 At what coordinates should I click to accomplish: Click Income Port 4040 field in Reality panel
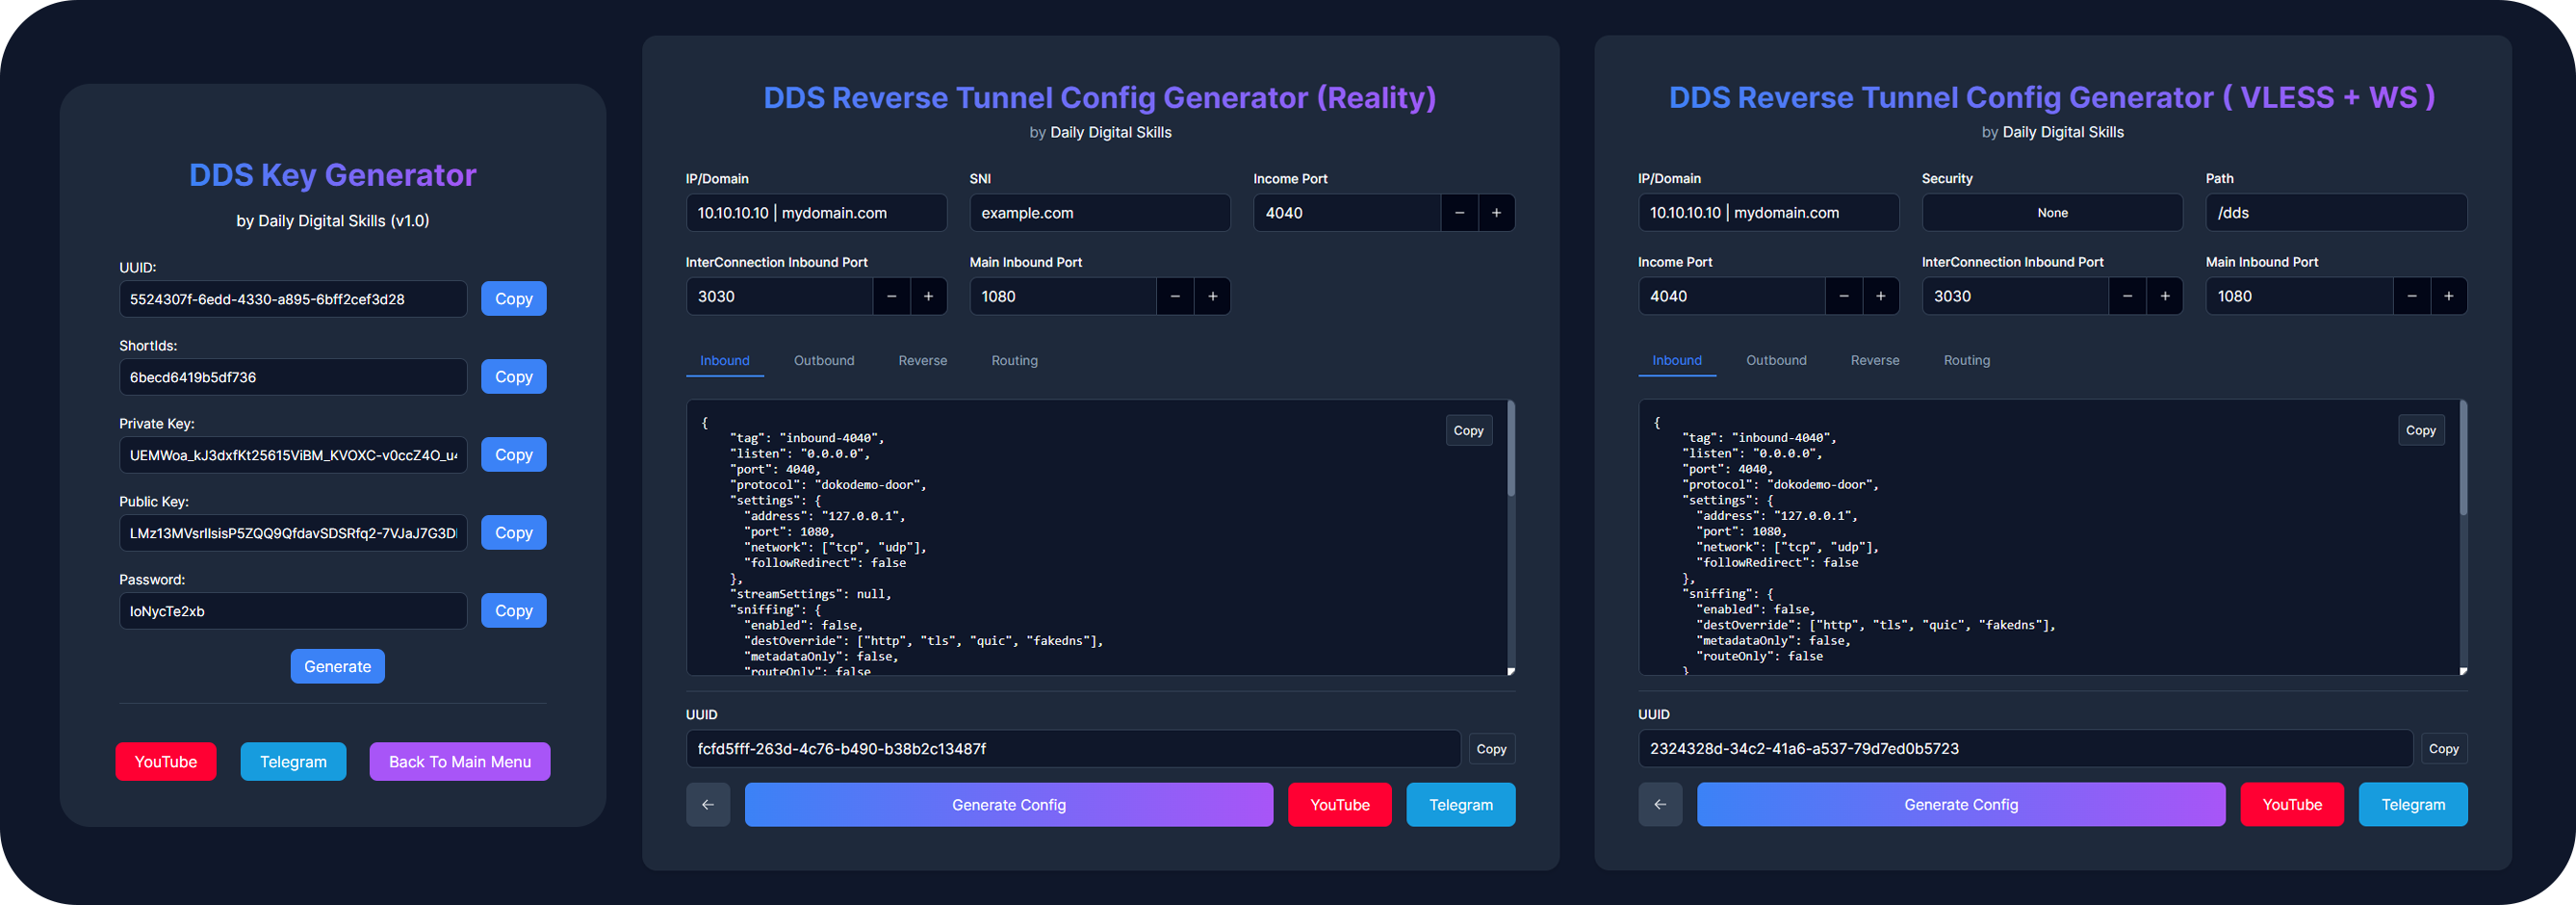[x=1347, y=213]
